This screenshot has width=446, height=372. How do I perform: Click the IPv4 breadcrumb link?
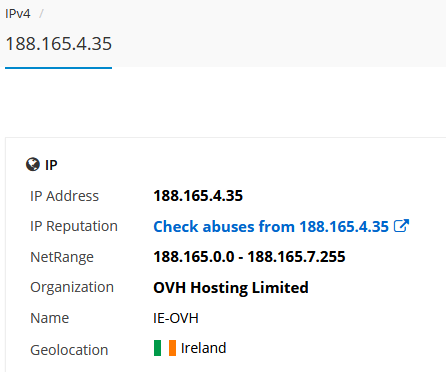pos(18,14)
